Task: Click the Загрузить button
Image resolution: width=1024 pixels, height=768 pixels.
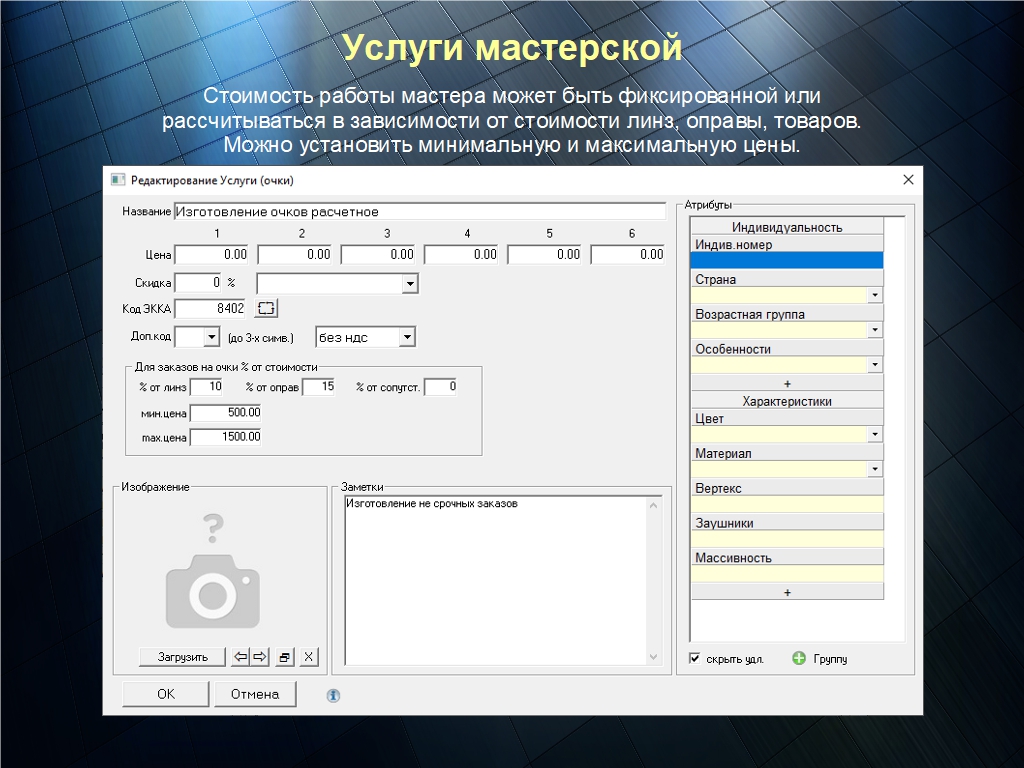Action: 182,657
